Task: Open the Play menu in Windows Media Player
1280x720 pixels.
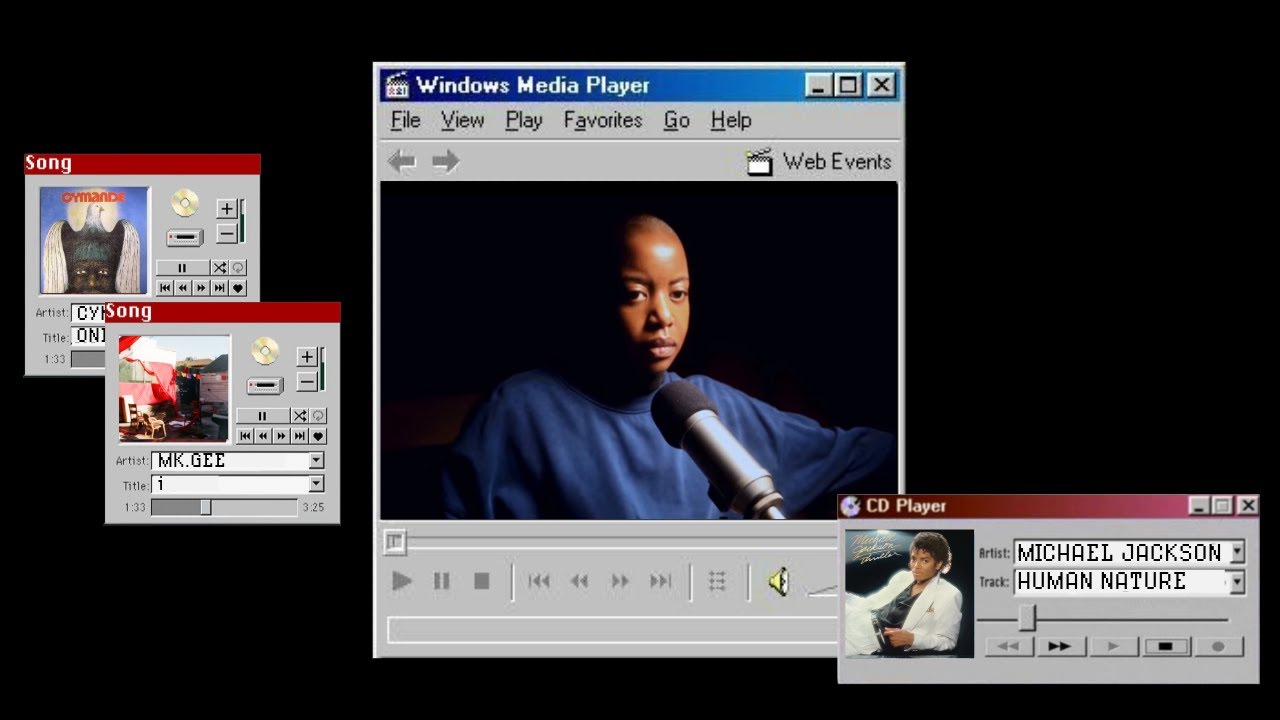Action: point(523,120)
